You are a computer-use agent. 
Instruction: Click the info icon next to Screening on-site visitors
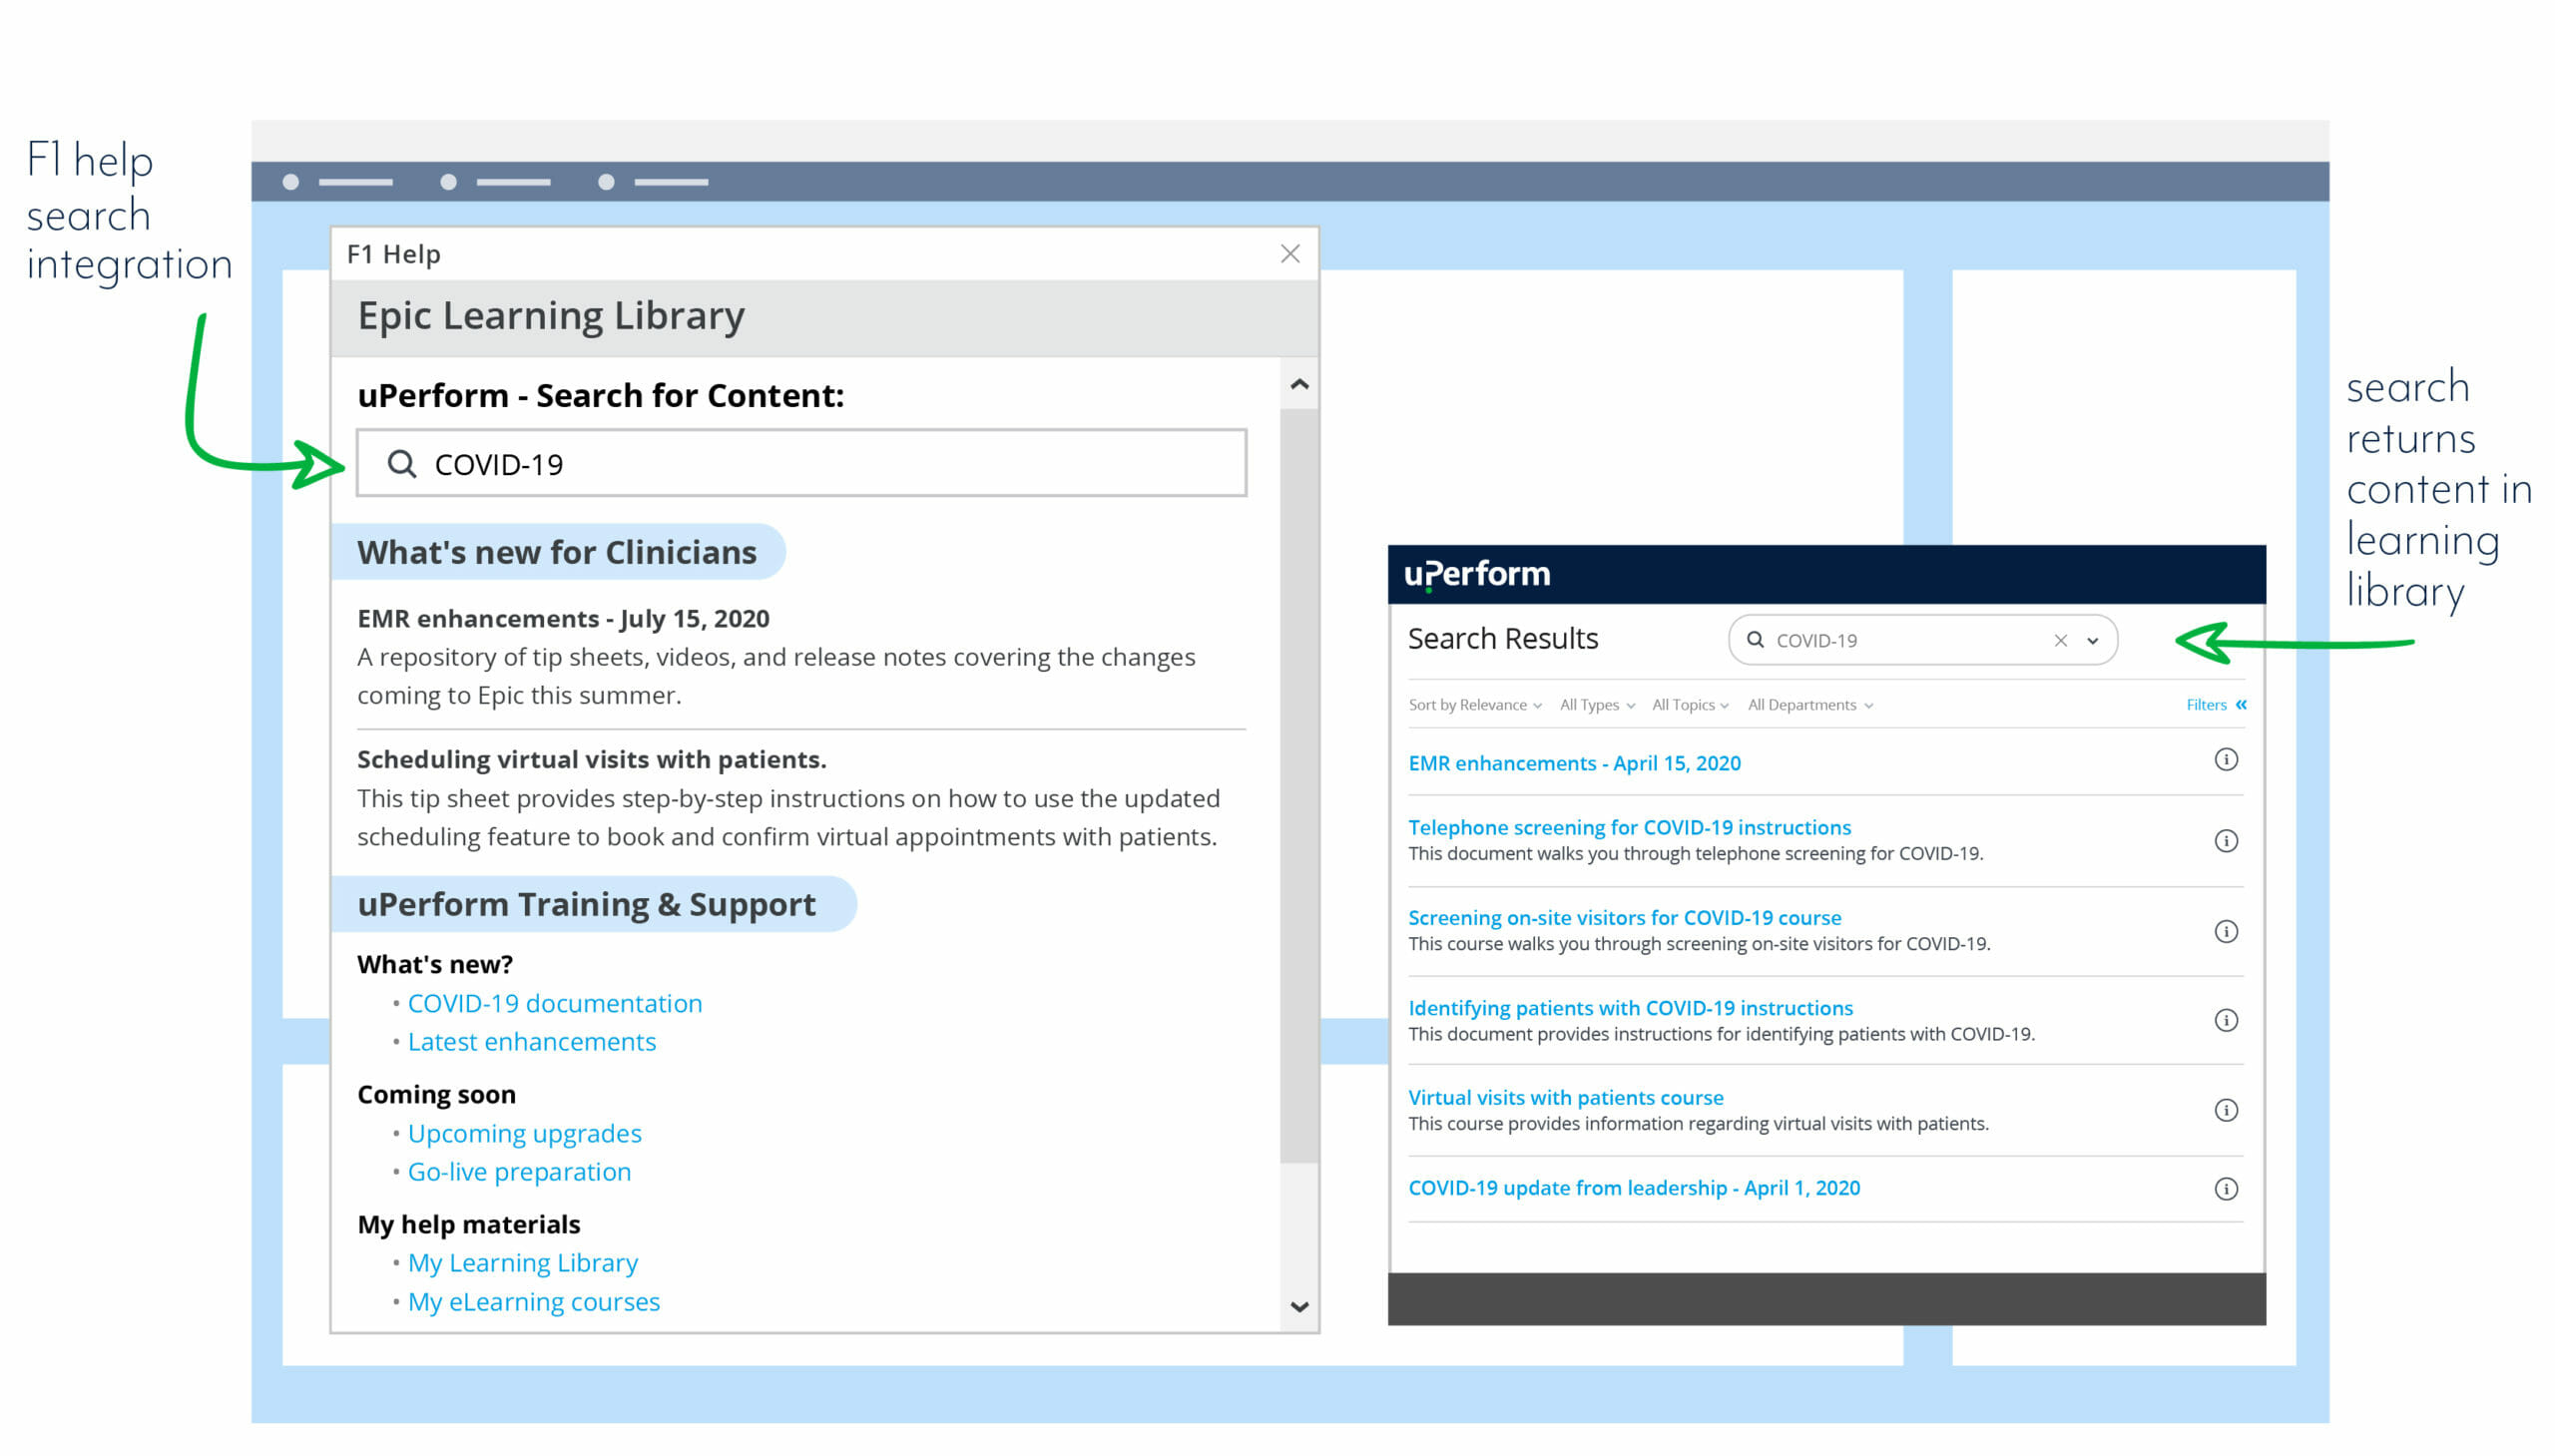pyautogui.click(x=2225, y=930)
